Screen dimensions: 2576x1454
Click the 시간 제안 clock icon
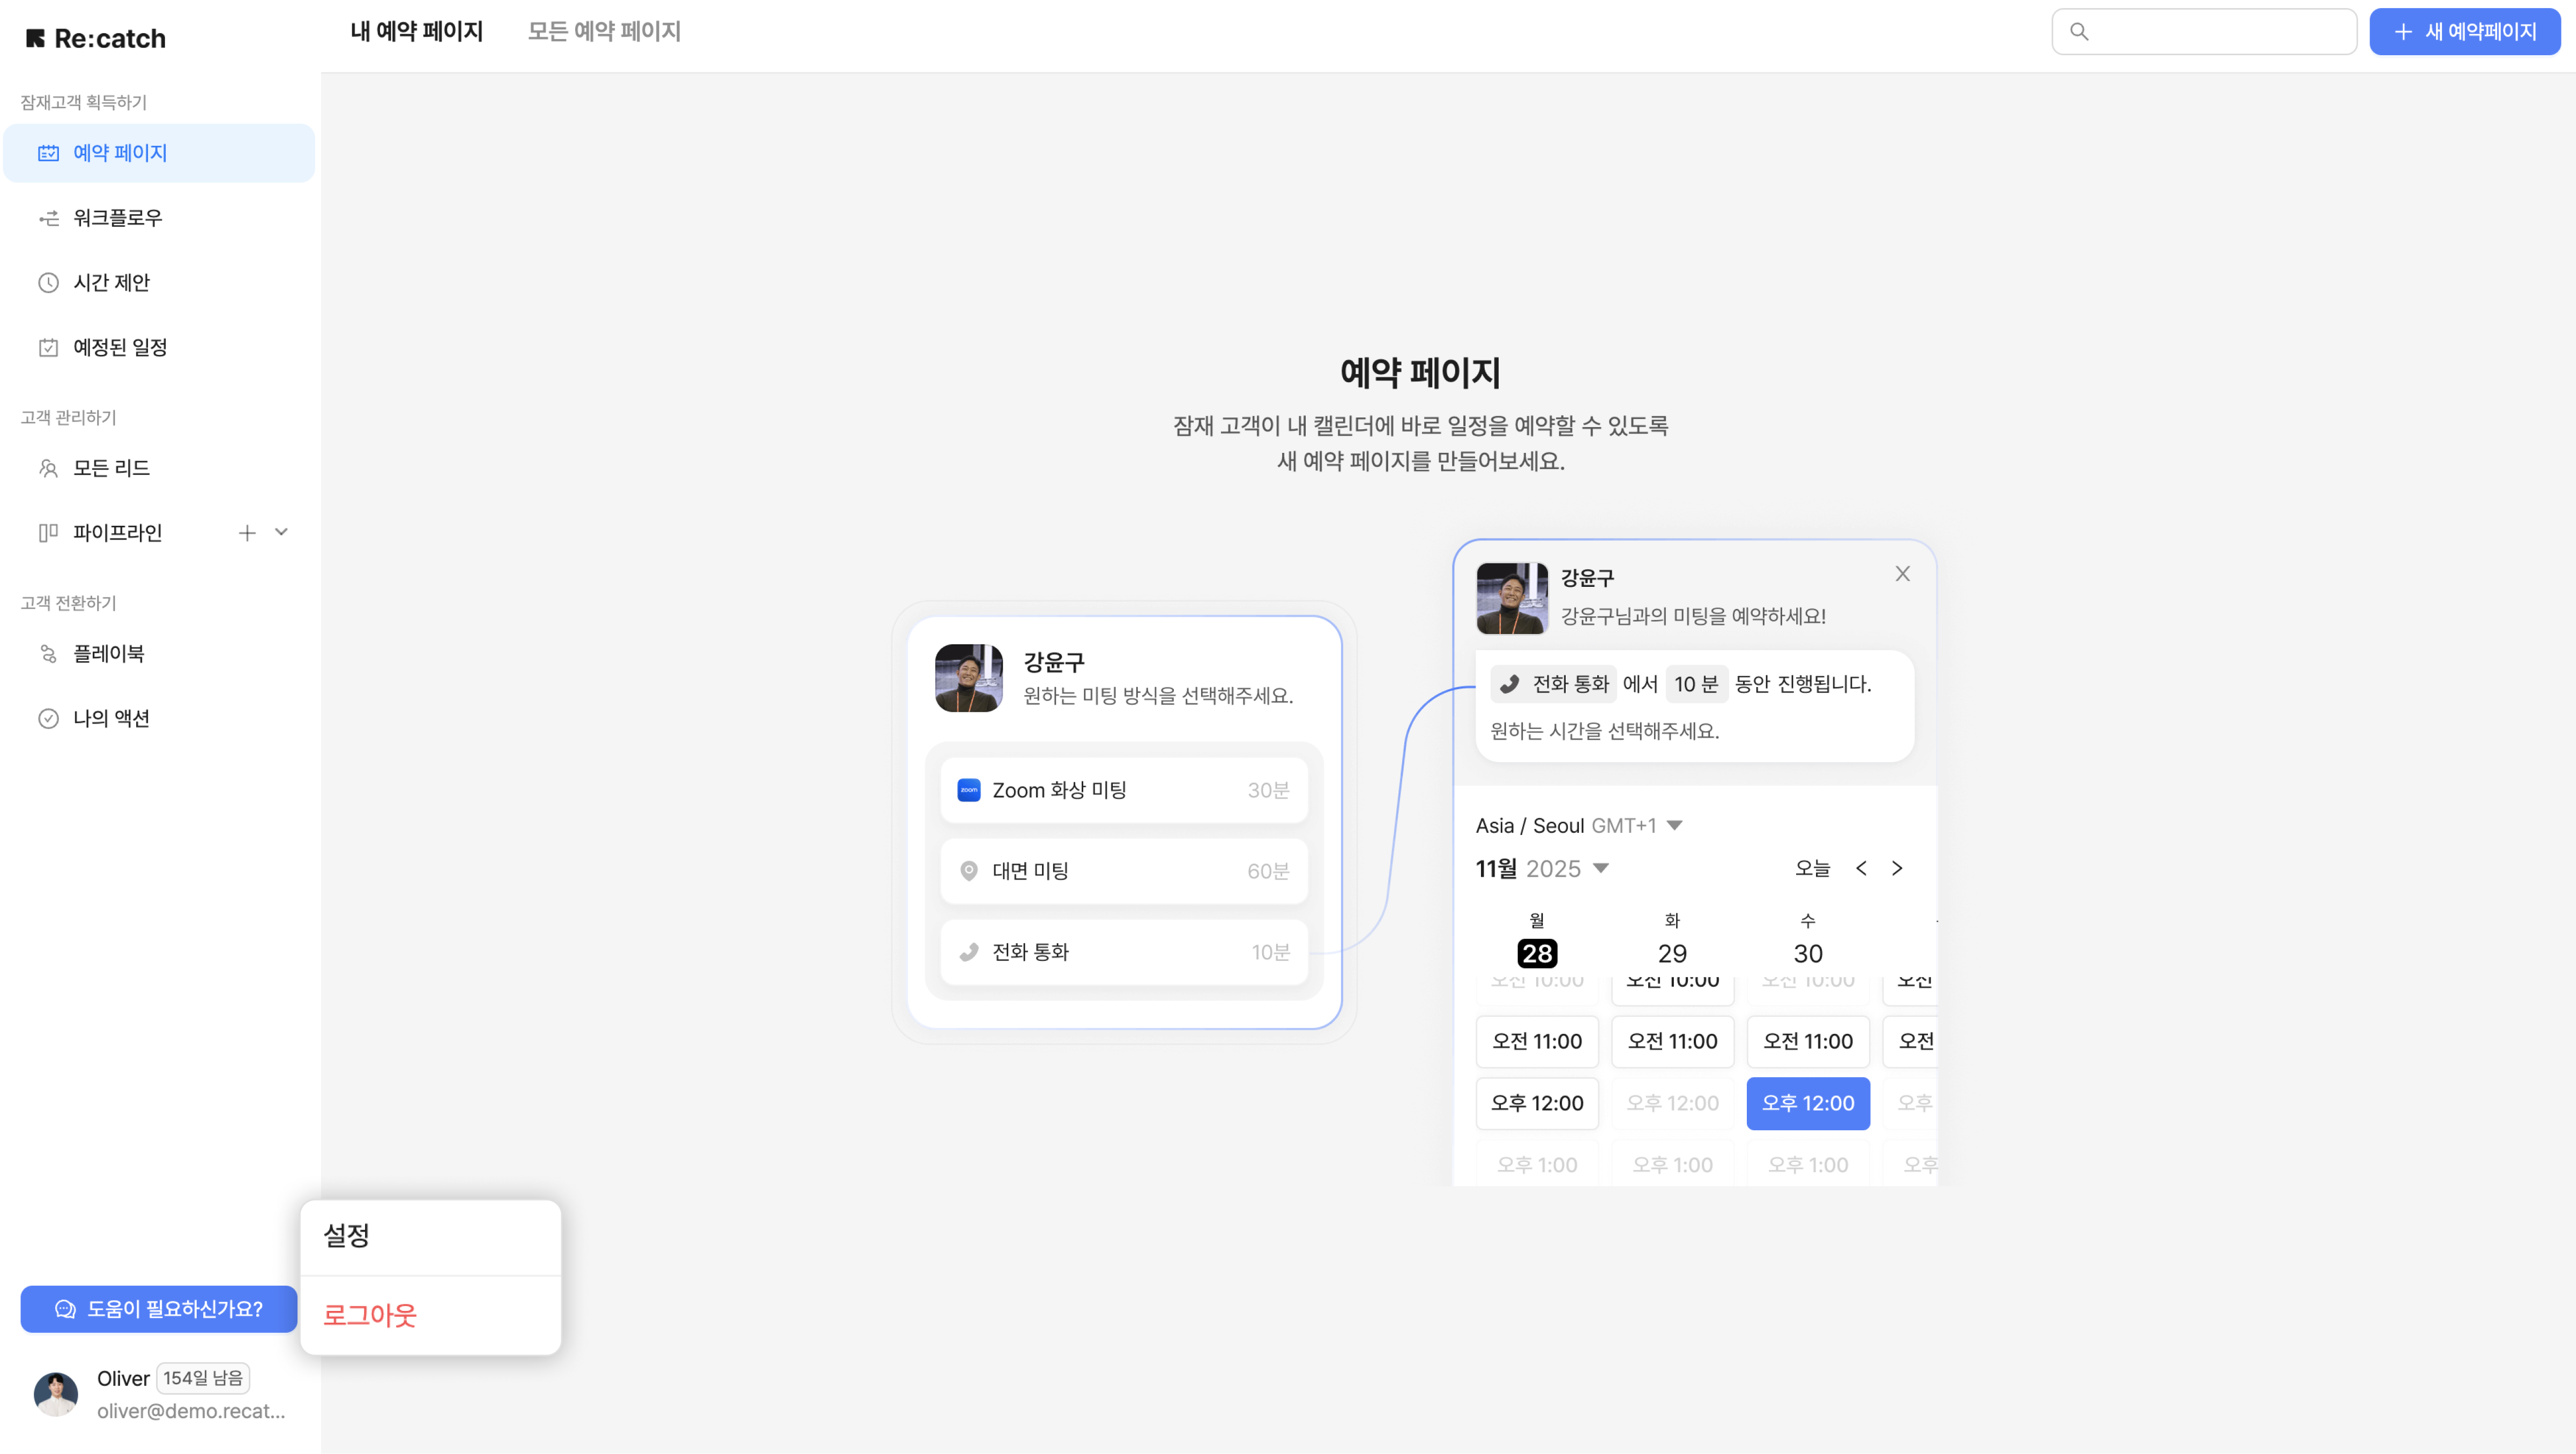48,283
